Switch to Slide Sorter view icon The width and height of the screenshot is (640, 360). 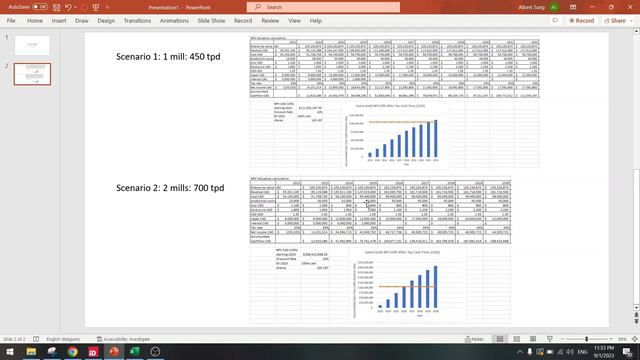click(517, 339)
